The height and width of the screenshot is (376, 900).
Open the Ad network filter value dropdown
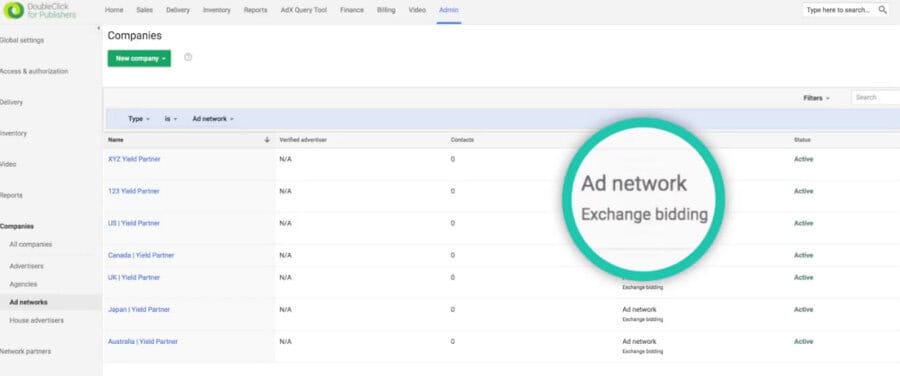213,119
